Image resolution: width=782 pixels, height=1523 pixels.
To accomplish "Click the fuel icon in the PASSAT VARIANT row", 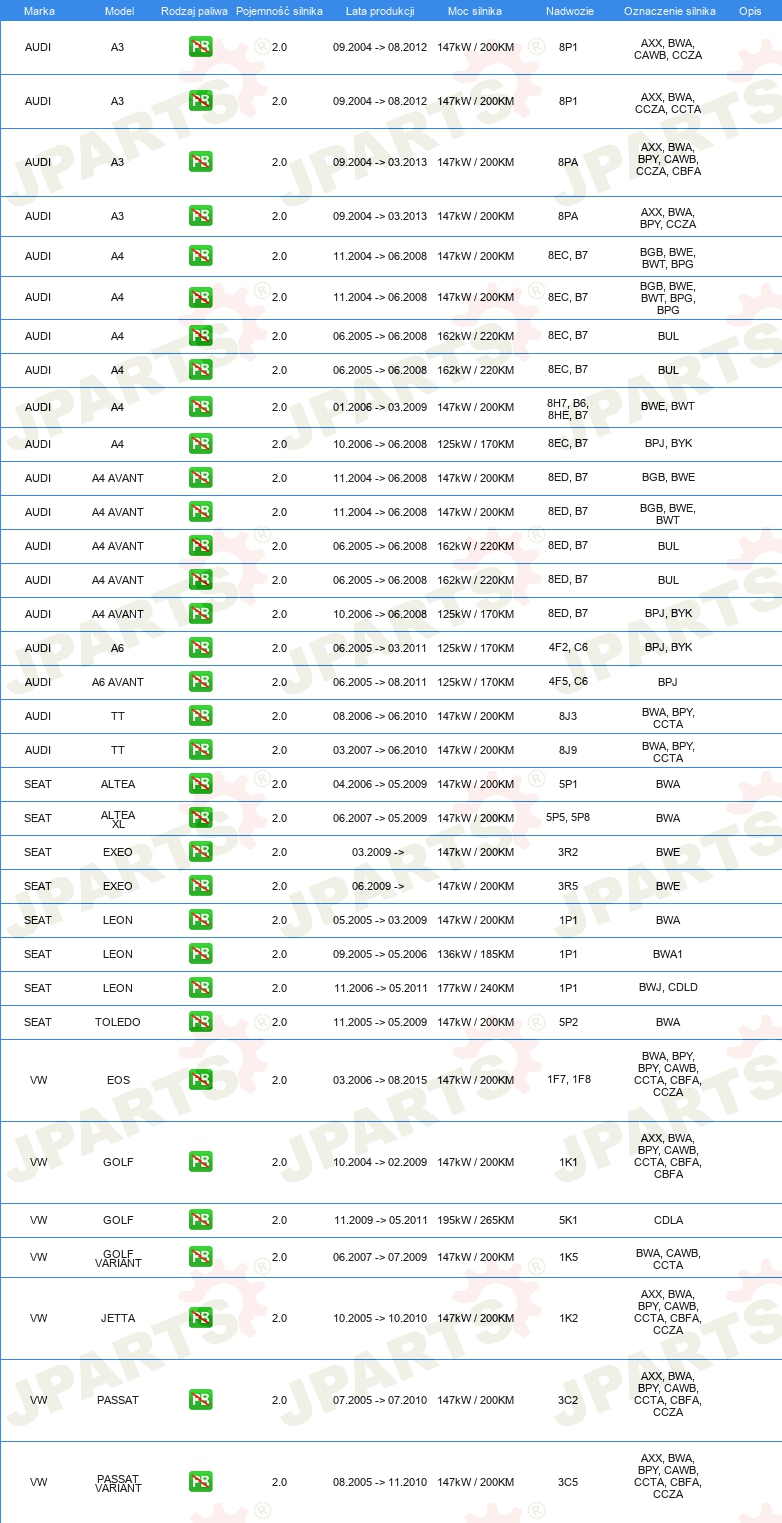I will (x=200, y=1482).
